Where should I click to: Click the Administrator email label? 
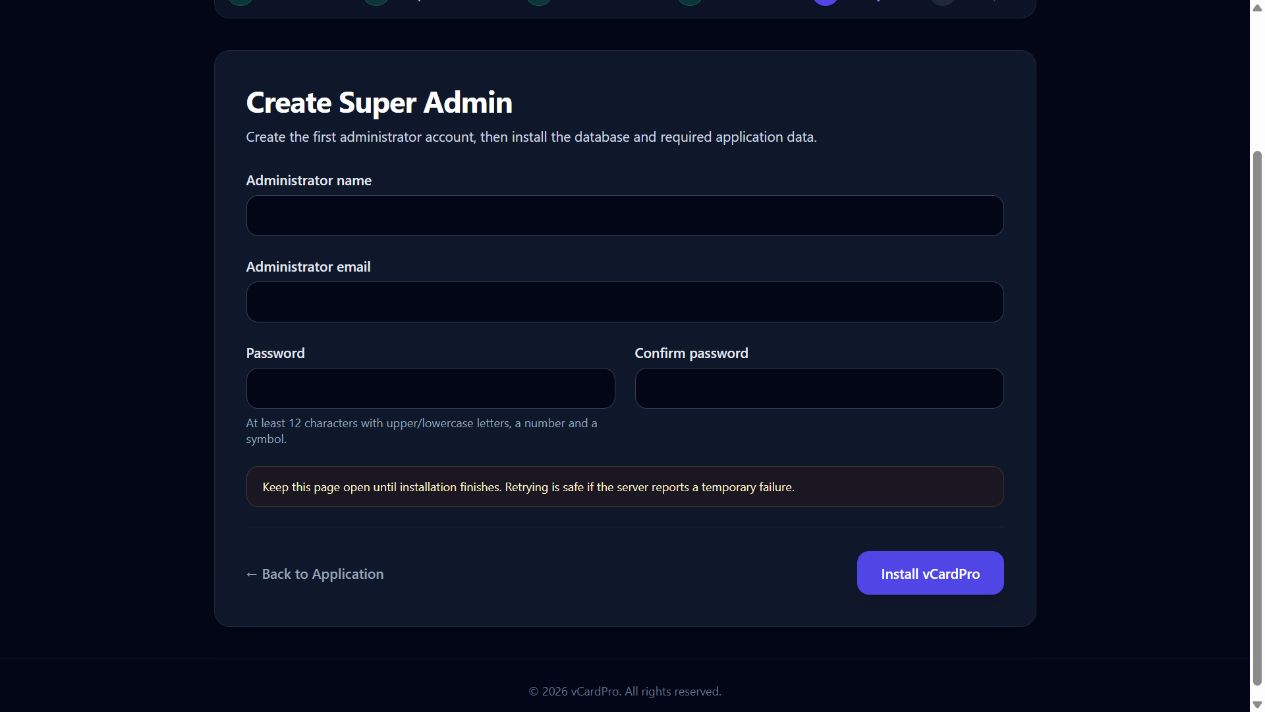coord(308,267)
